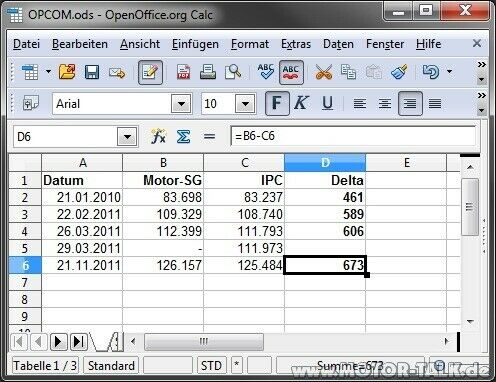The height and width of the screenshot is (382, 496).
Task: Click the Sum sigma icon
Action: coord(183,136)
